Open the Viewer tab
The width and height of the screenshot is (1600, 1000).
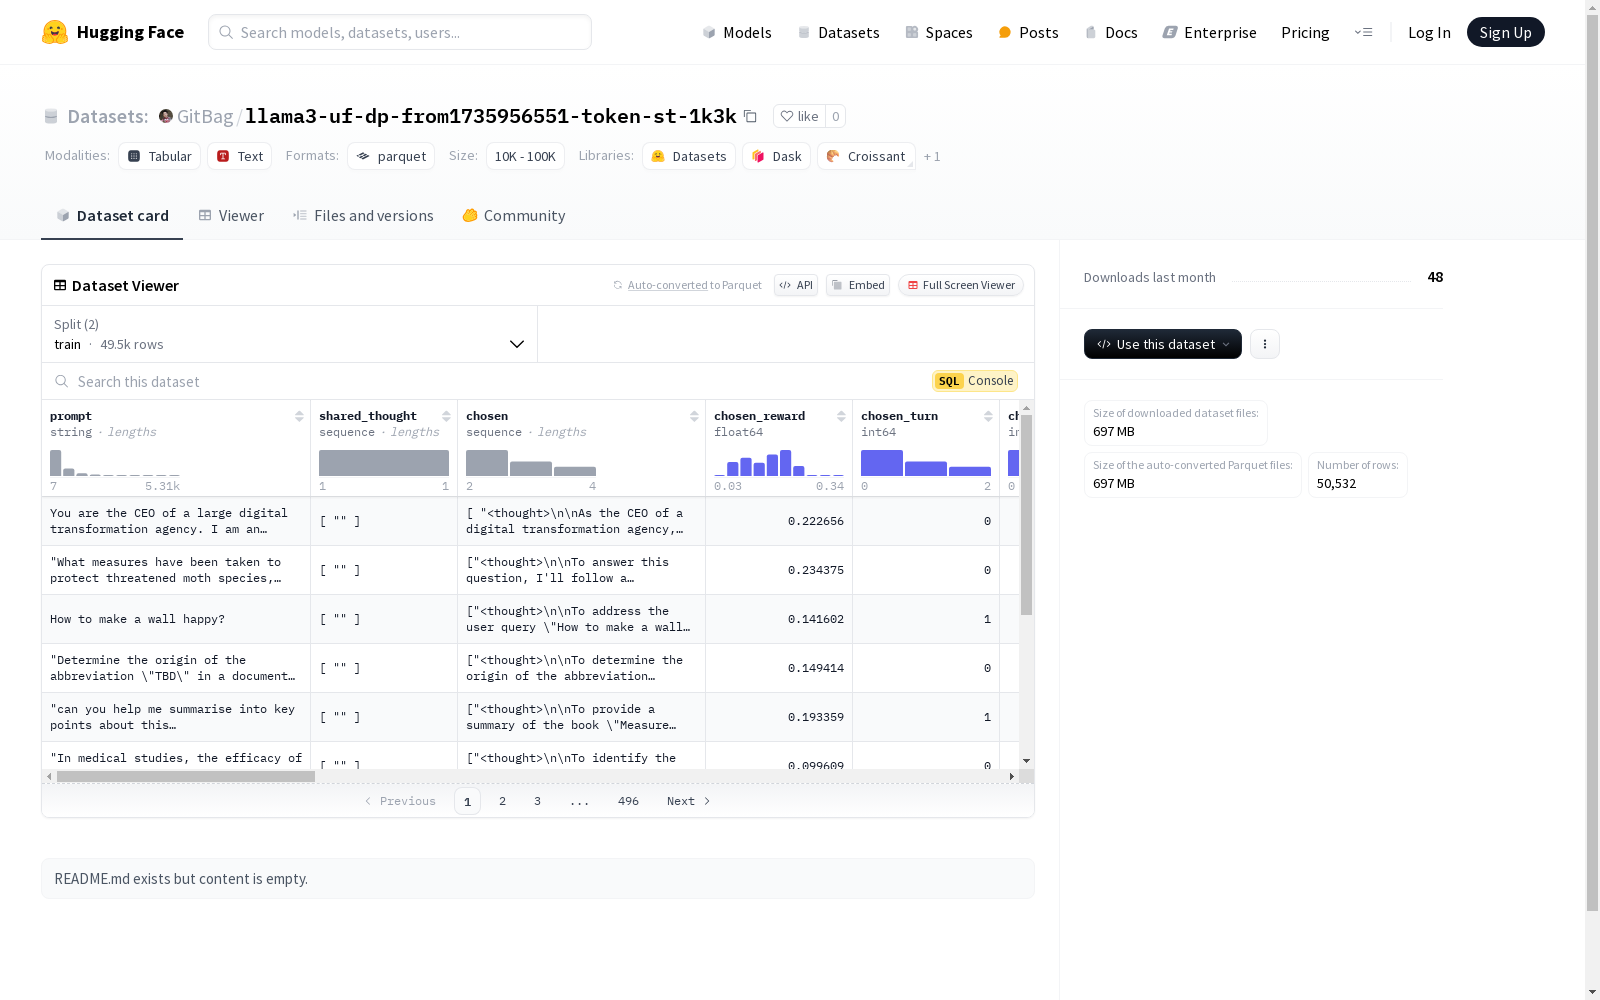tap(231, 216)
